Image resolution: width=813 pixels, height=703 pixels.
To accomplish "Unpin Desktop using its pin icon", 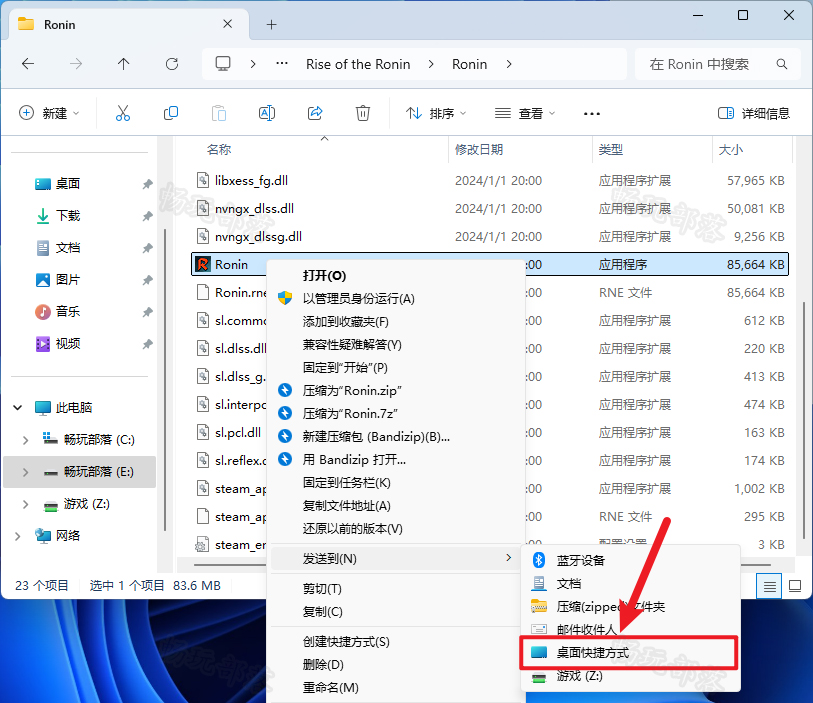I will [x=148, y=184].
